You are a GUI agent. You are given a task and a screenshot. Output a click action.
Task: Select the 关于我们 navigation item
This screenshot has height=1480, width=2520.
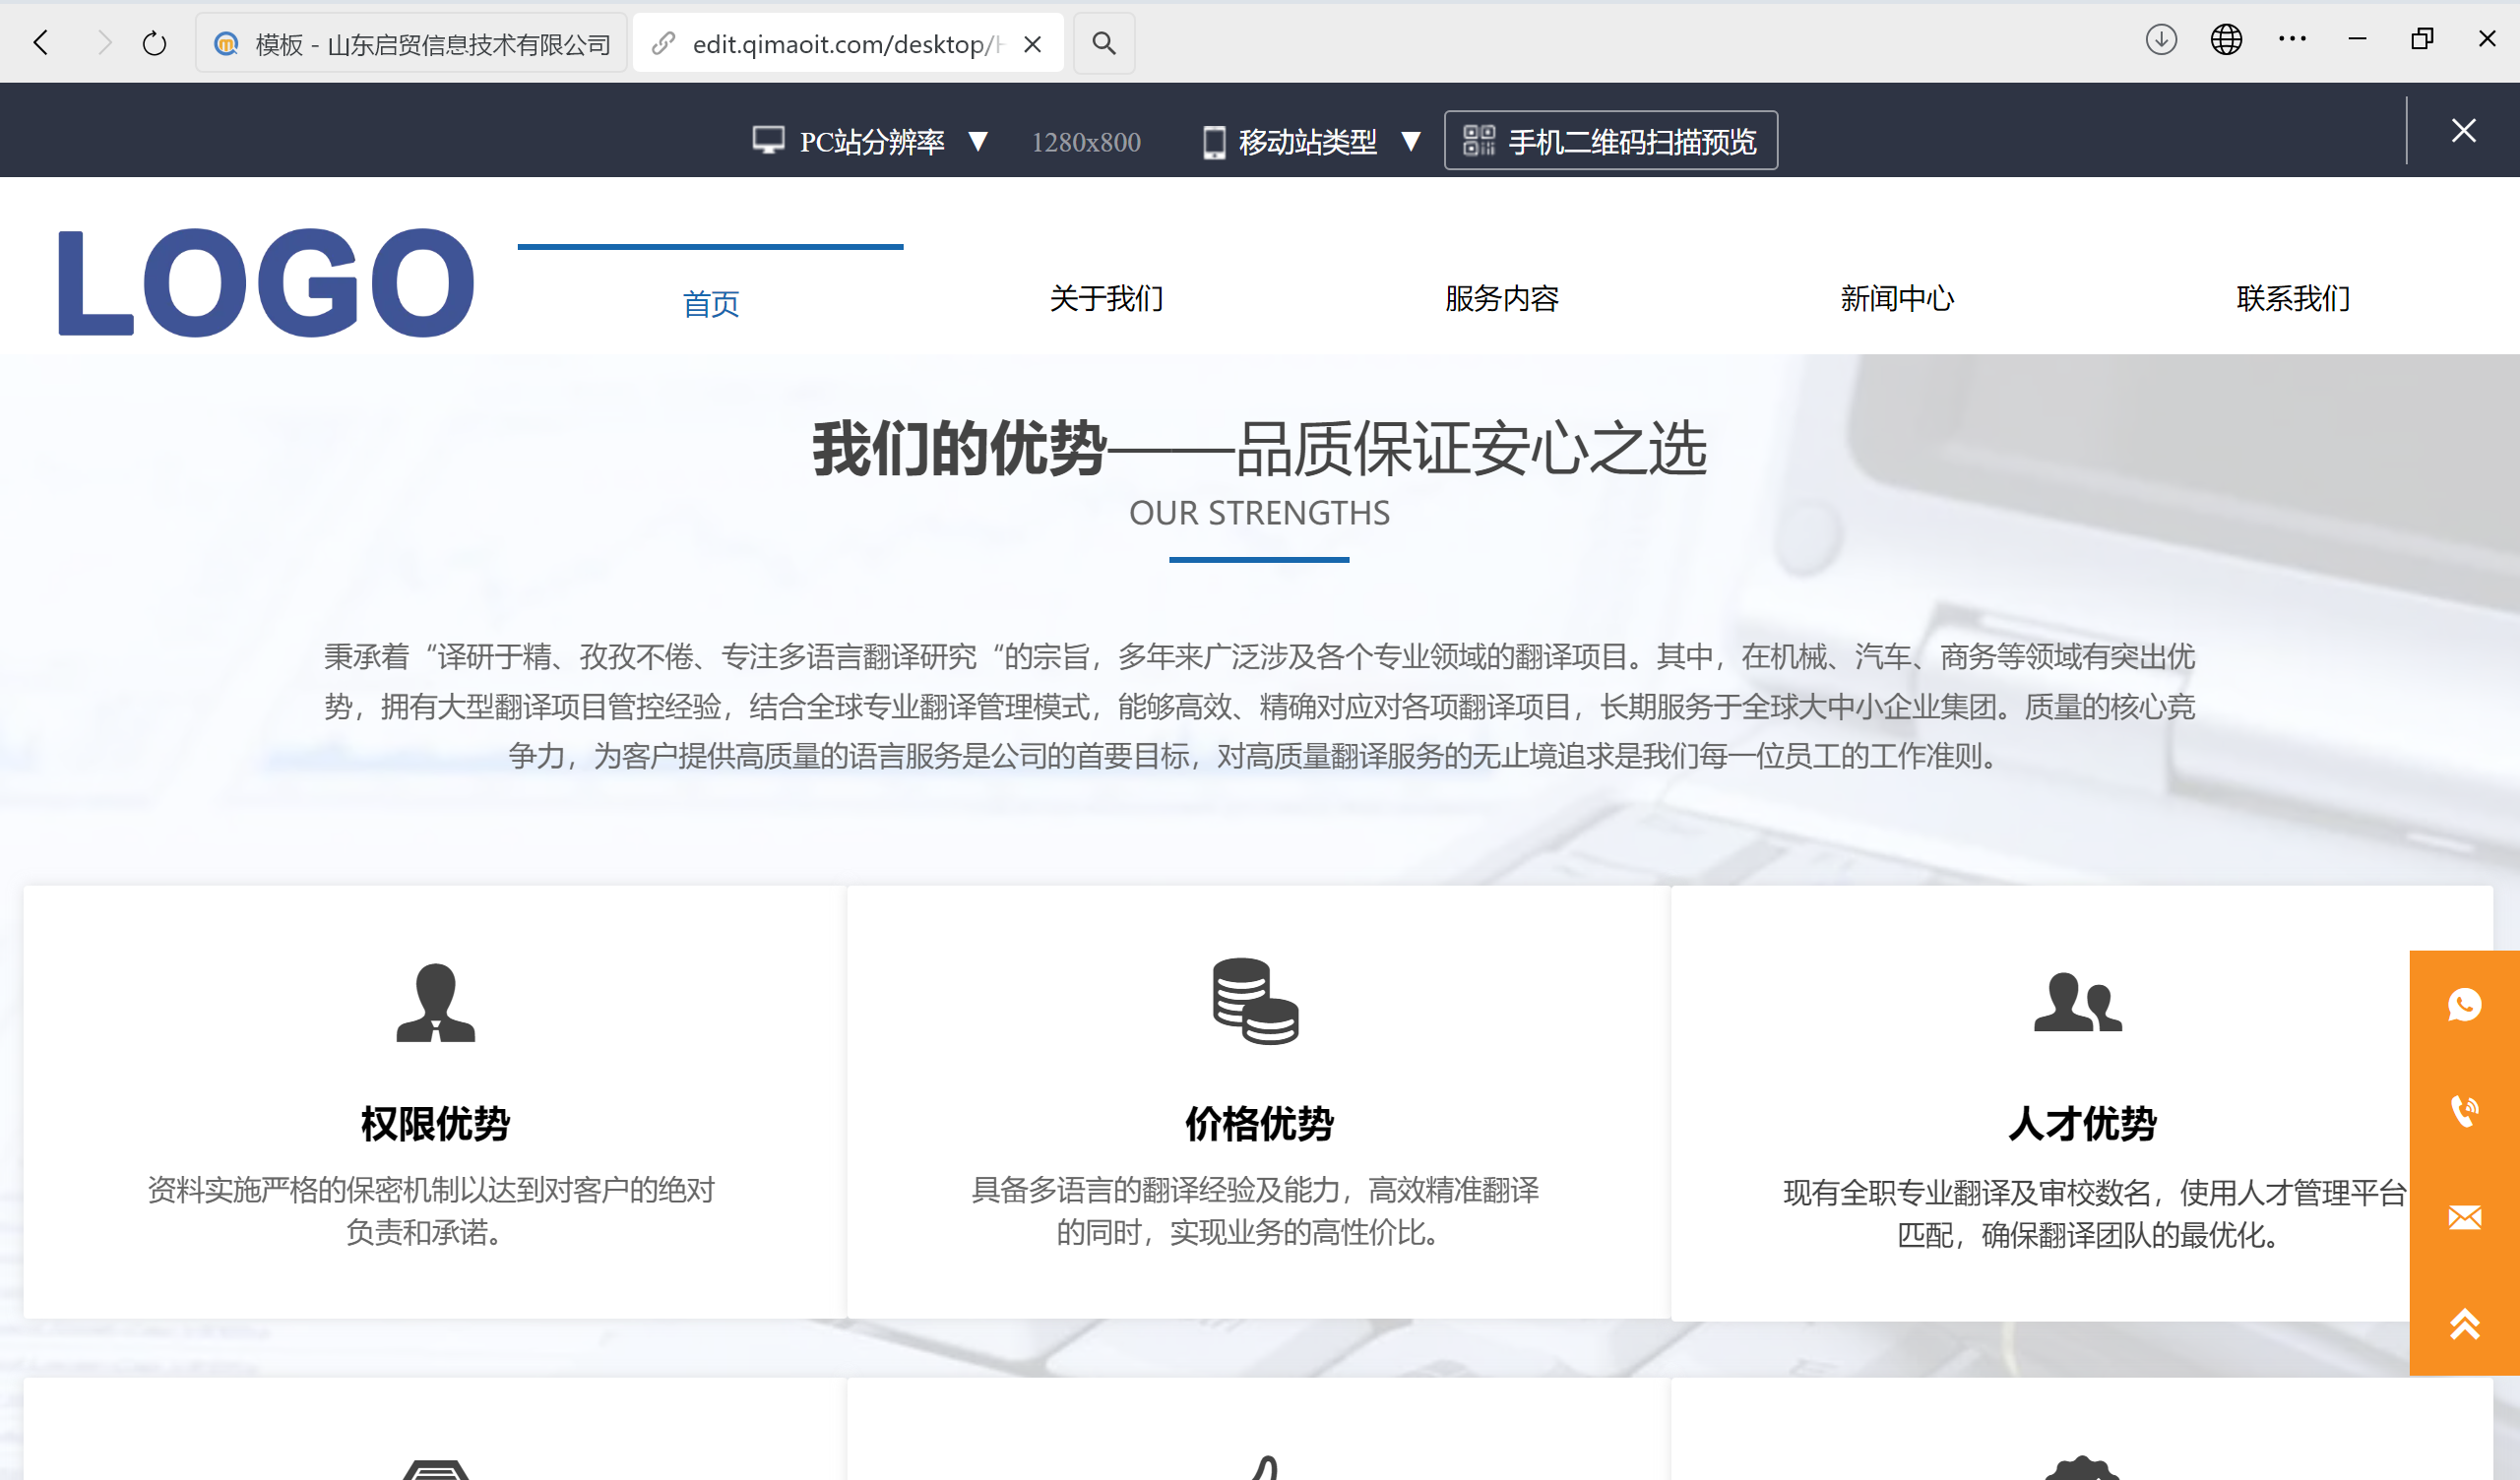pyautogui.click(x=1105, y=298)
